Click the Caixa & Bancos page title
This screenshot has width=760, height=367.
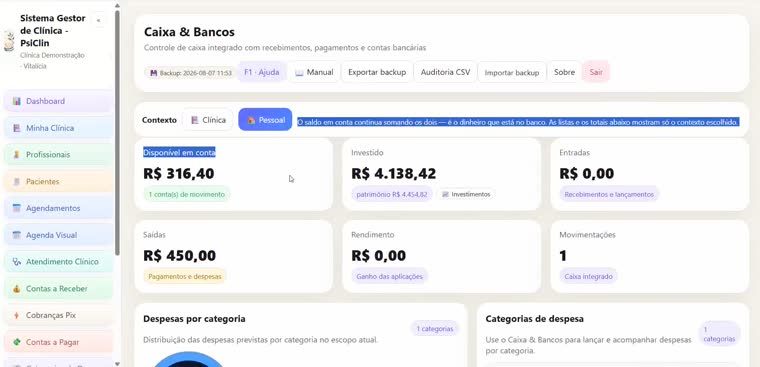pos(190,32)
